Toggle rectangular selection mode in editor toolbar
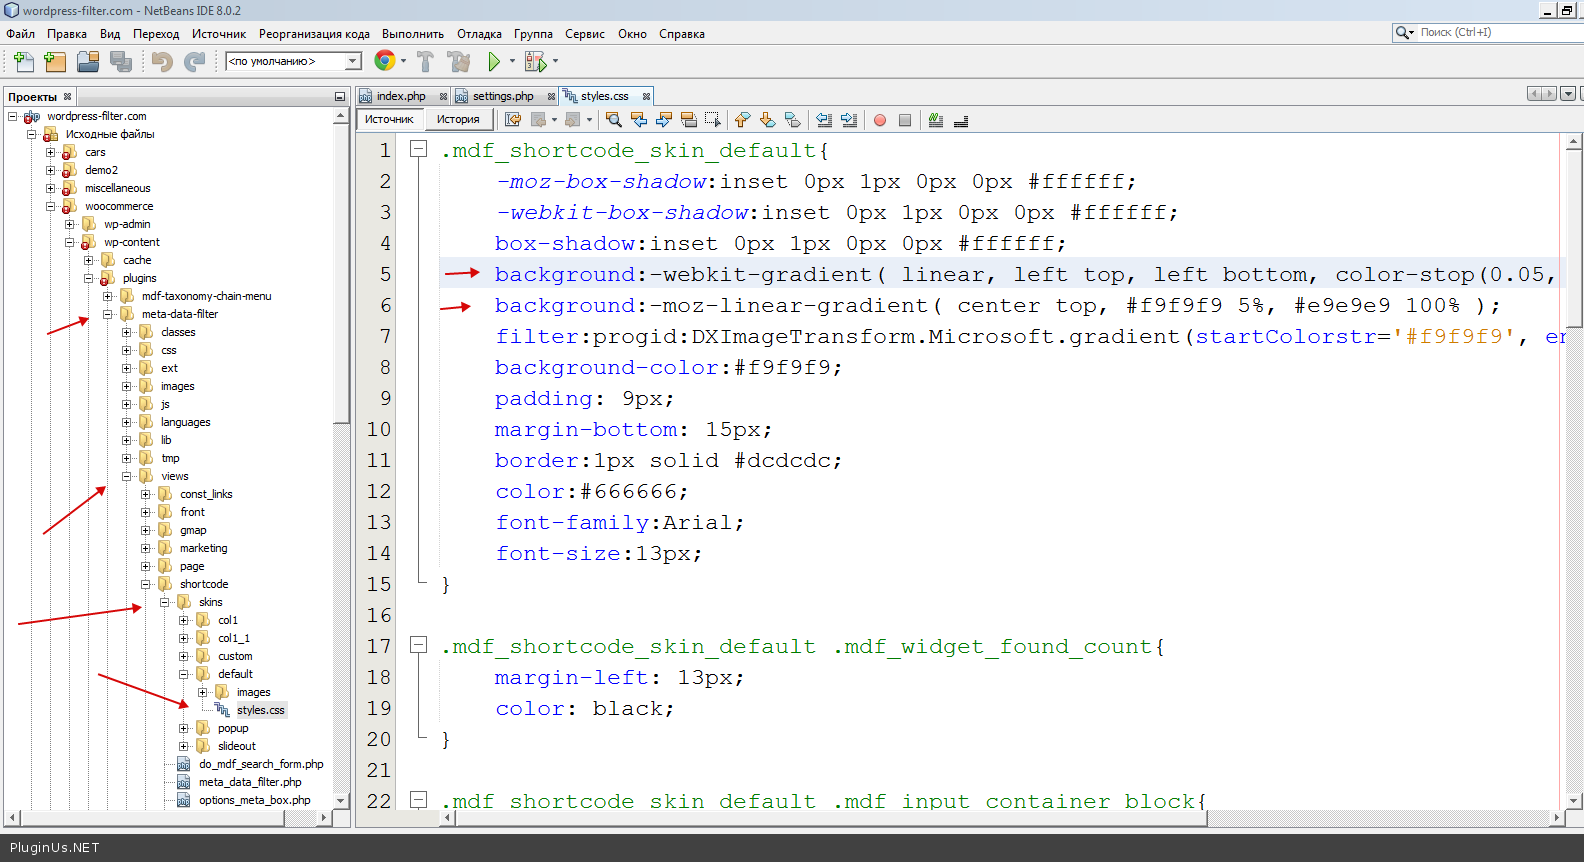1584x862 pixels. (x=713, y=120)
